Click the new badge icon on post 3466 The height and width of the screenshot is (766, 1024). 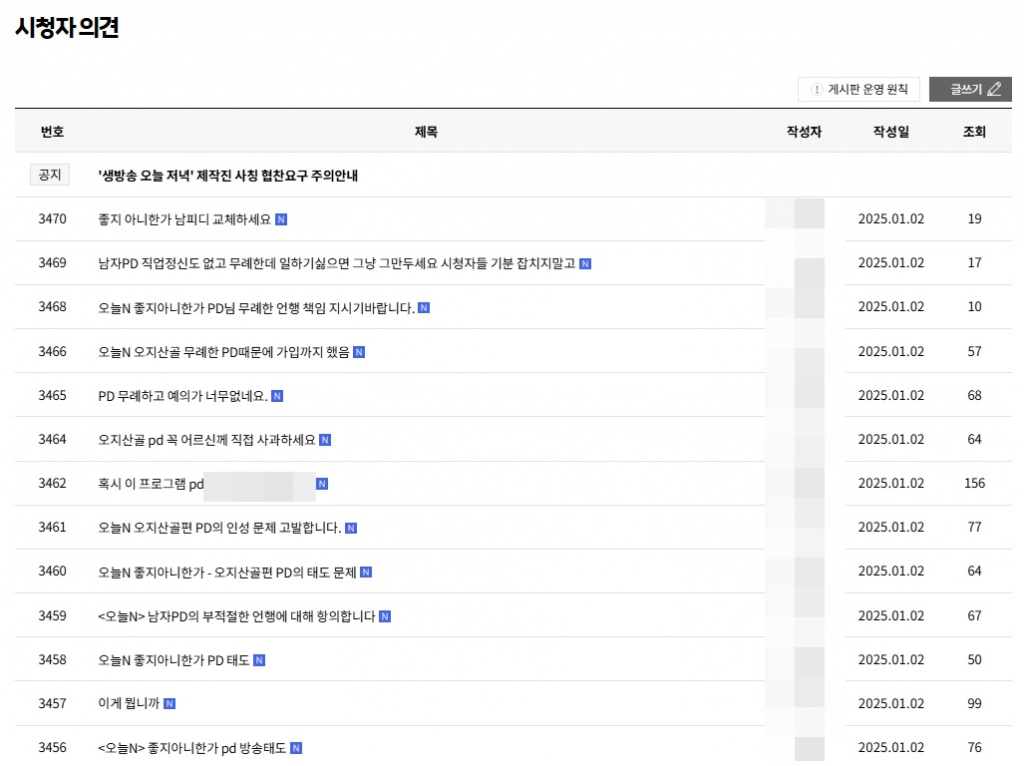359,352
